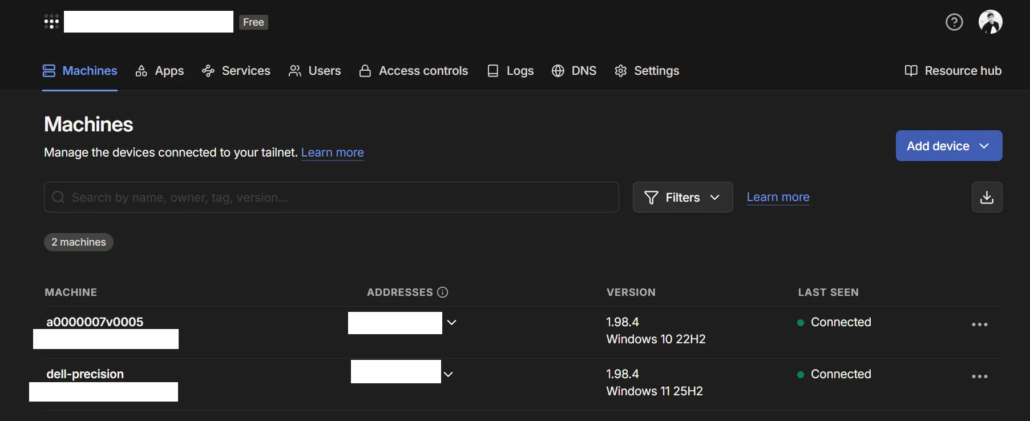The image size is (1030, 421).
Task: Open the Services tab
Action: (236, 71)
